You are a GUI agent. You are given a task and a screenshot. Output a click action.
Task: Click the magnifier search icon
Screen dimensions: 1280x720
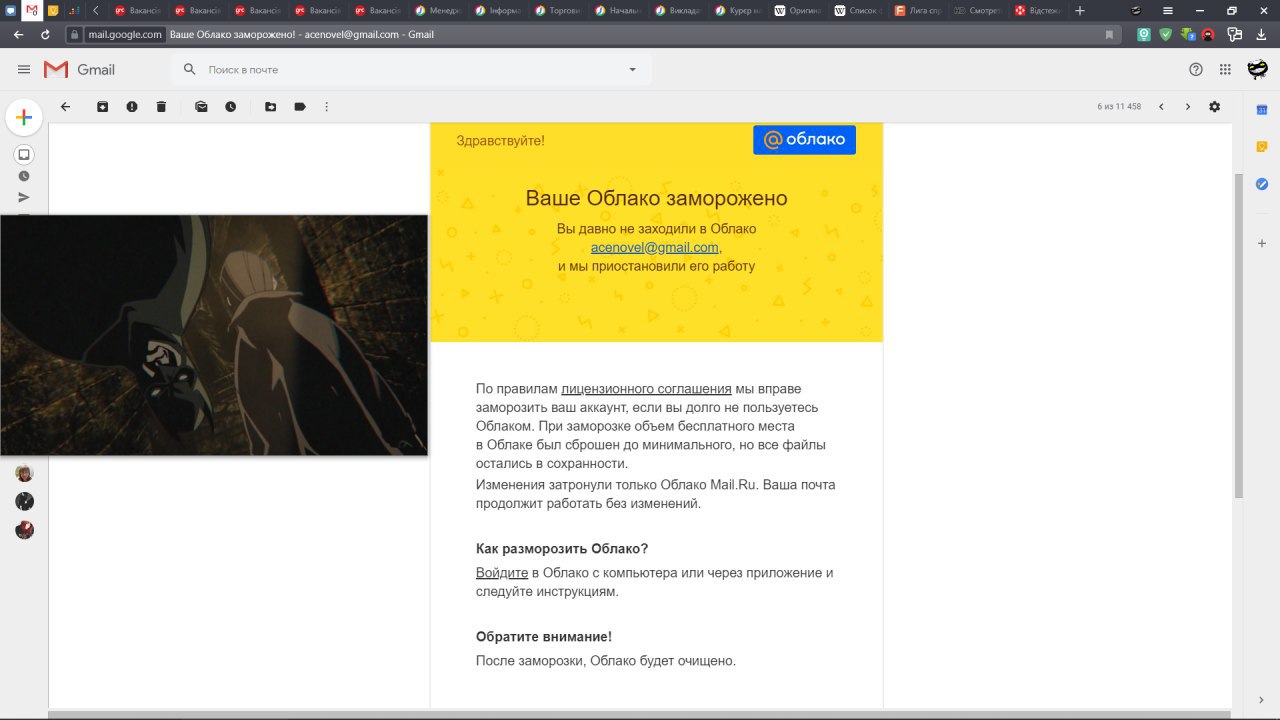pyautogui.click(x=190, y=69)
